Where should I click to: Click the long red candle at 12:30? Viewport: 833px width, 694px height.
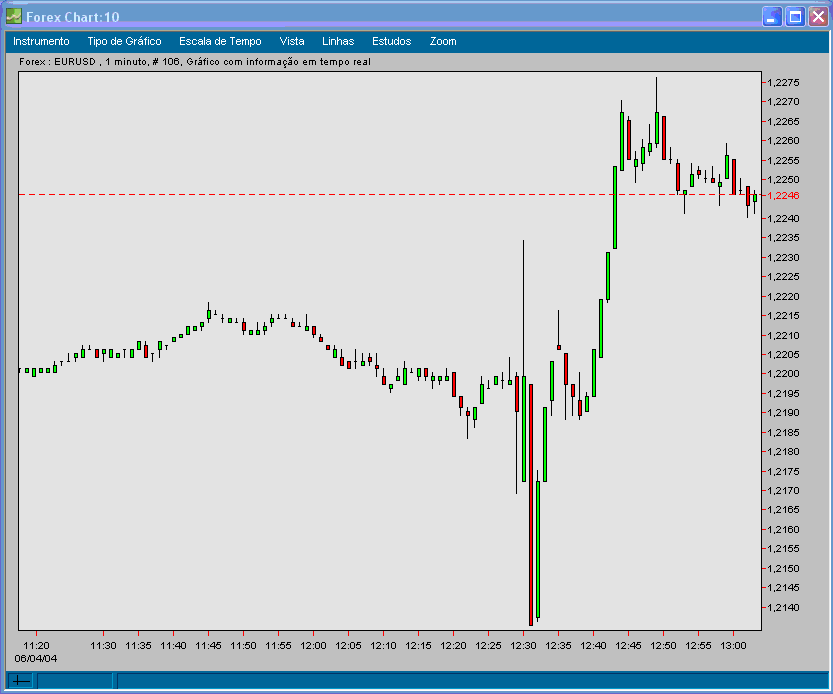pyautogui.click(x=529, y=500)
